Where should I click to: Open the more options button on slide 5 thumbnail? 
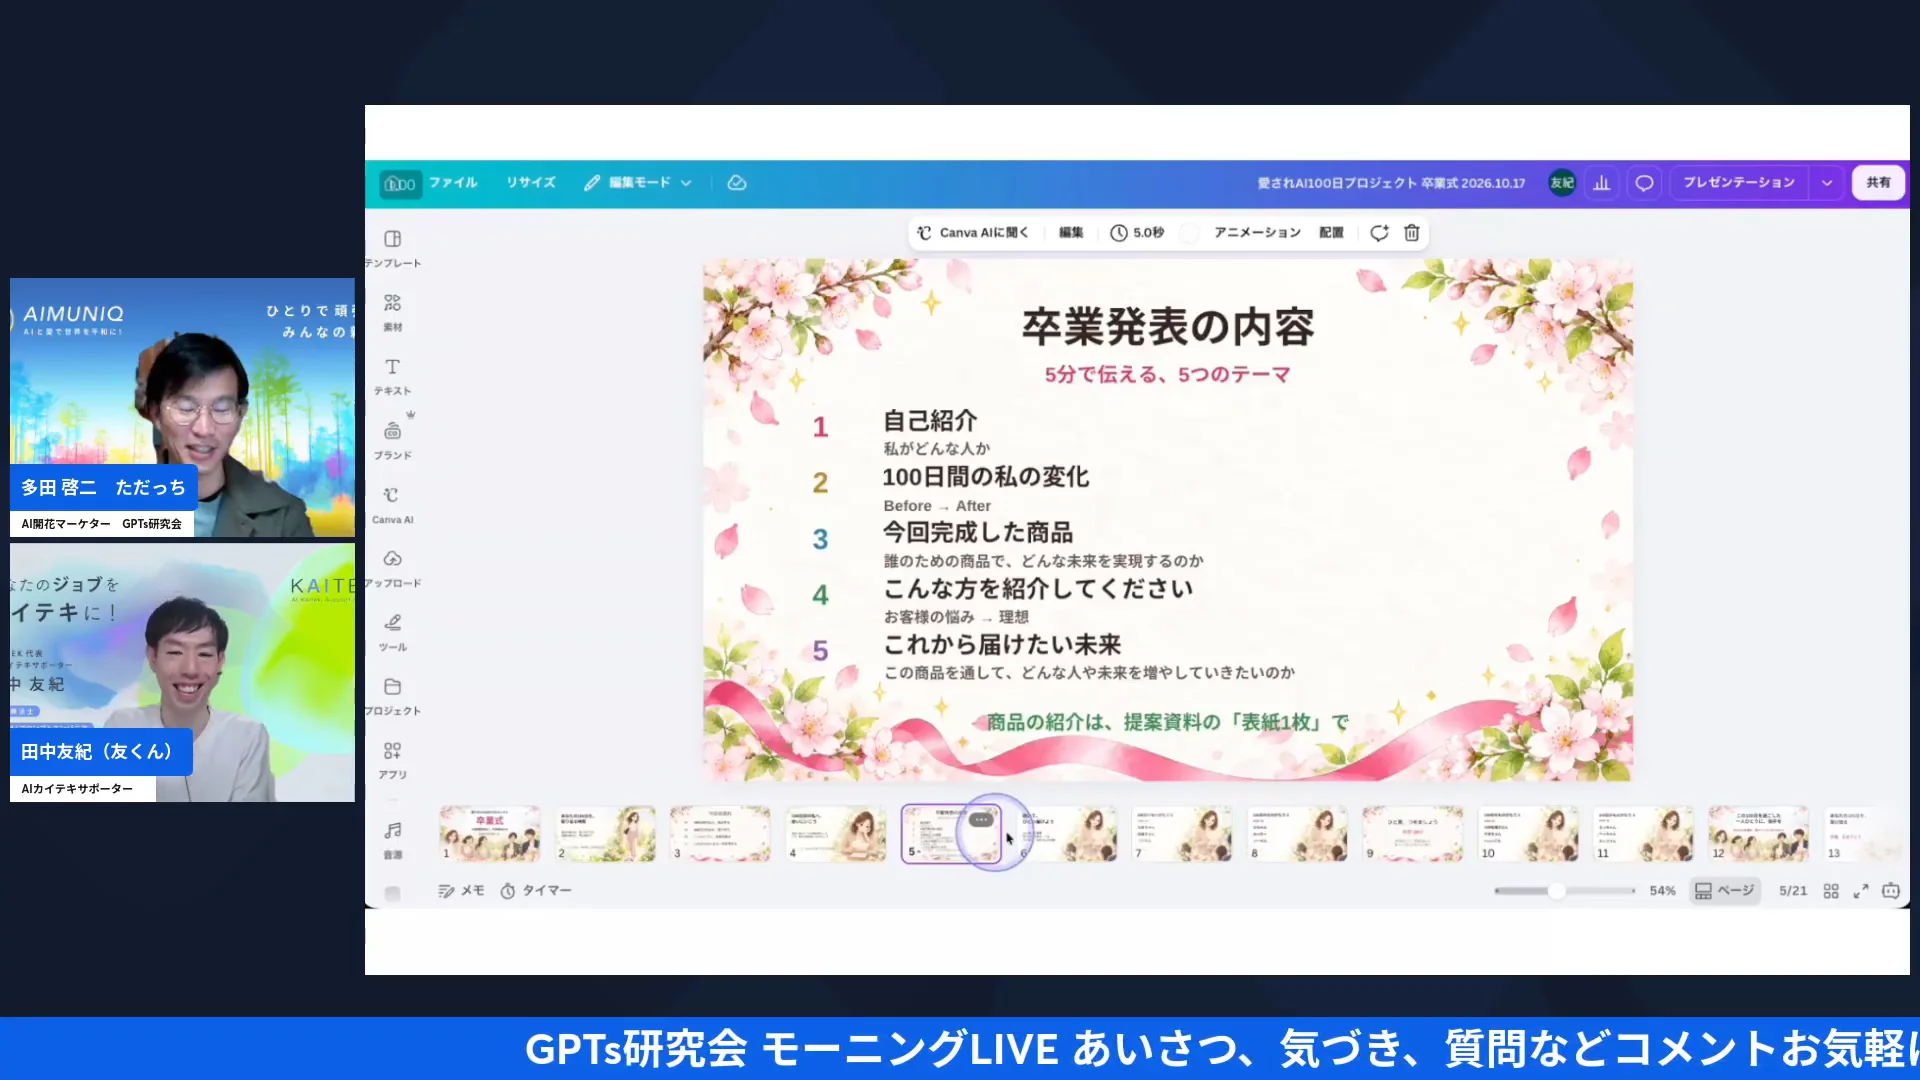pyautogui.click(x=981, y=820)
